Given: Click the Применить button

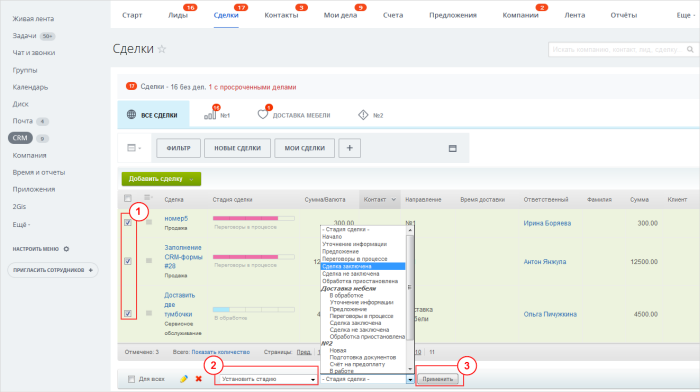Looking at the screenshot, I should (x=438, y=379).
